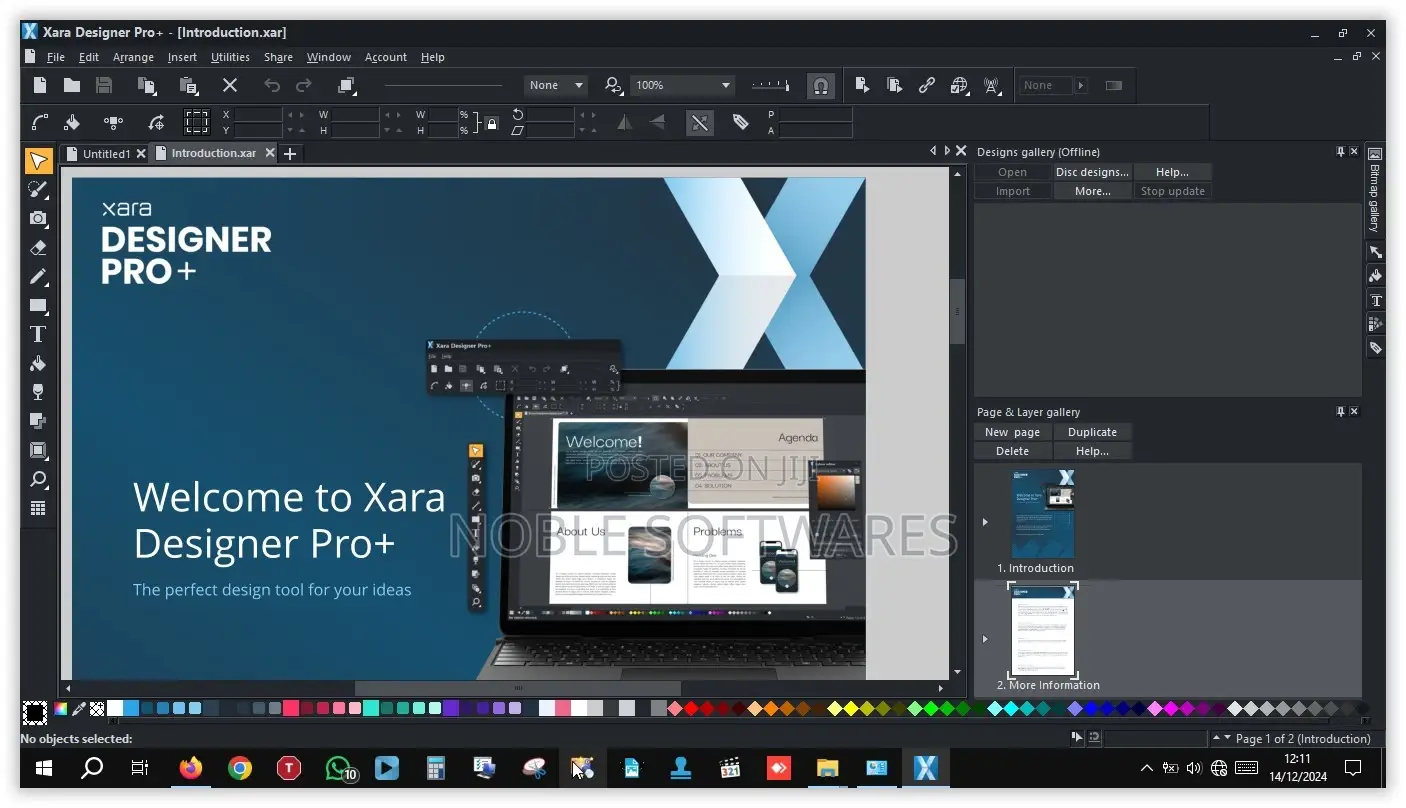Choose the Fill bucket tool
This screenshot has width=1406, height=808.
pyautogui.click(x=38, y=363)
